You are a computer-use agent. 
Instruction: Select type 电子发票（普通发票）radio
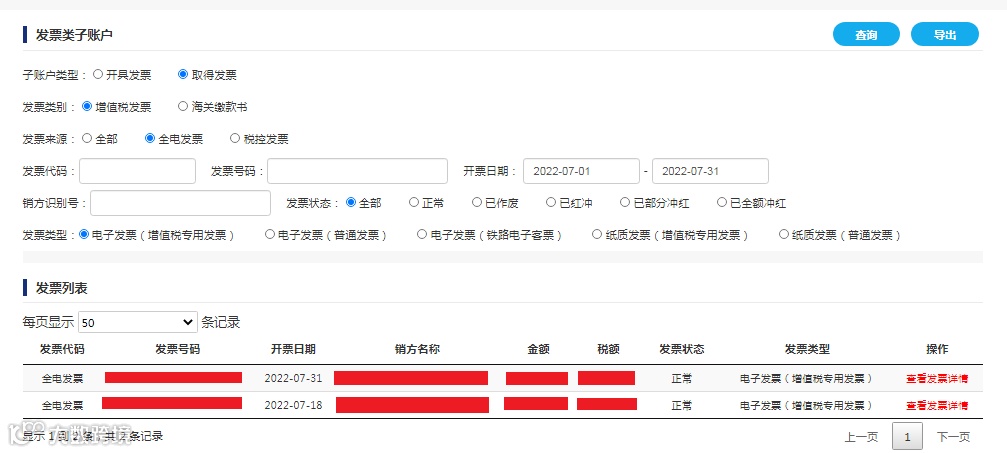pyautogui.click(x=270, y=235)
